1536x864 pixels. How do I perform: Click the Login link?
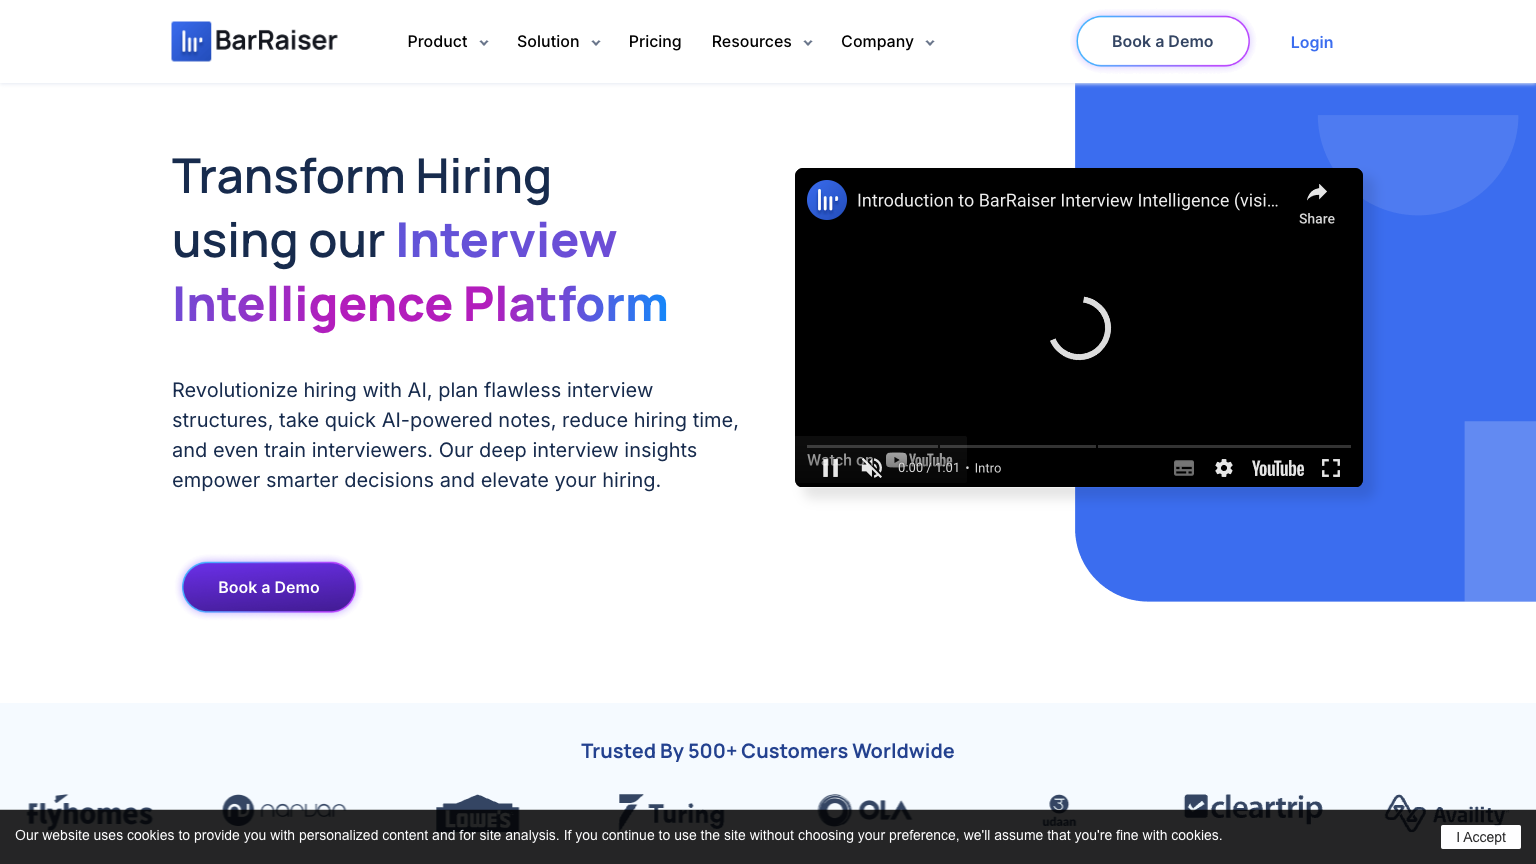(x=1311, y=42)
